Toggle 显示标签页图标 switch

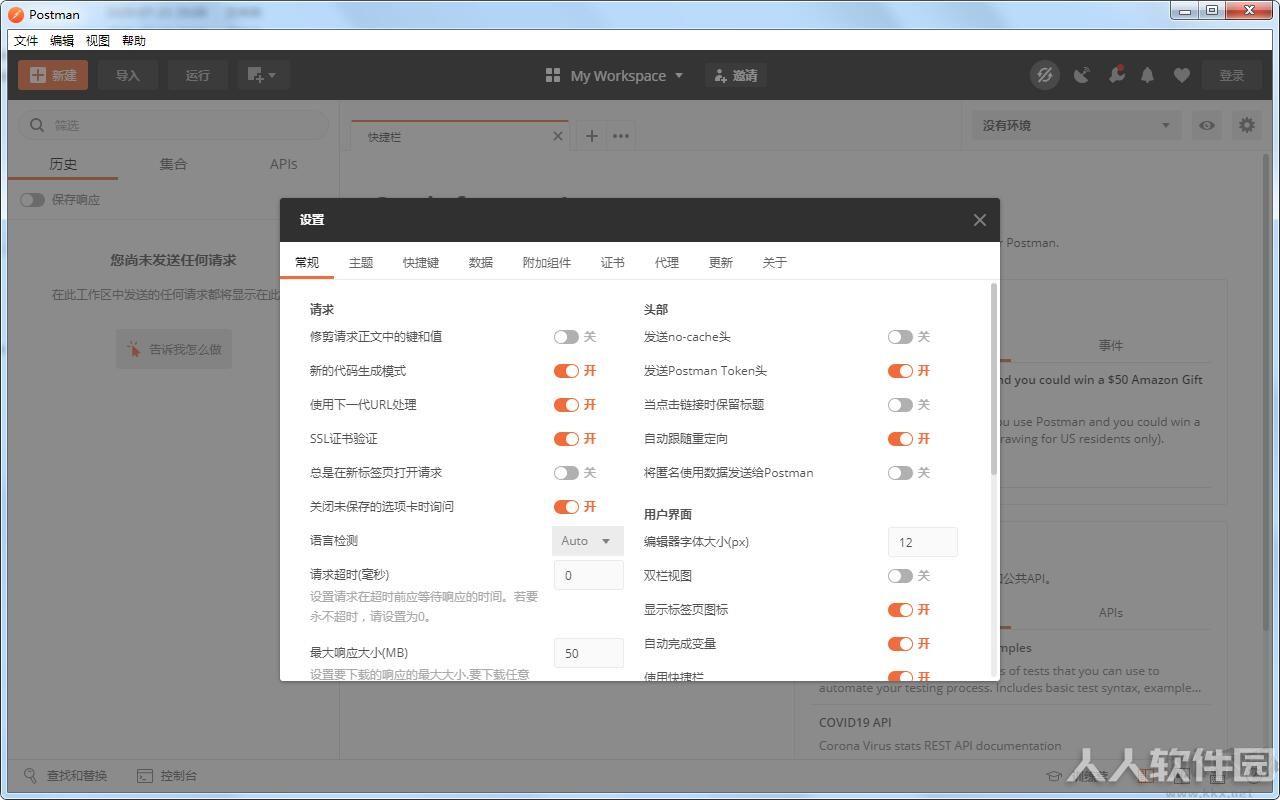tap(900, 610)
